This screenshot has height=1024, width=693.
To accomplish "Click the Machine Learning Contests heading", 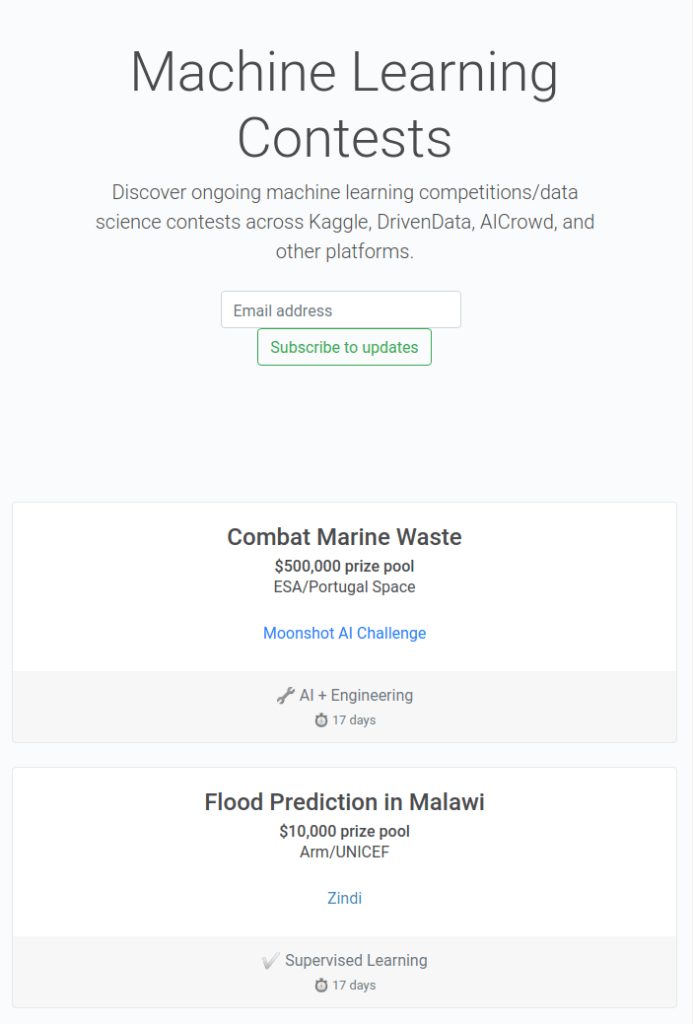I will click(344, 104).
